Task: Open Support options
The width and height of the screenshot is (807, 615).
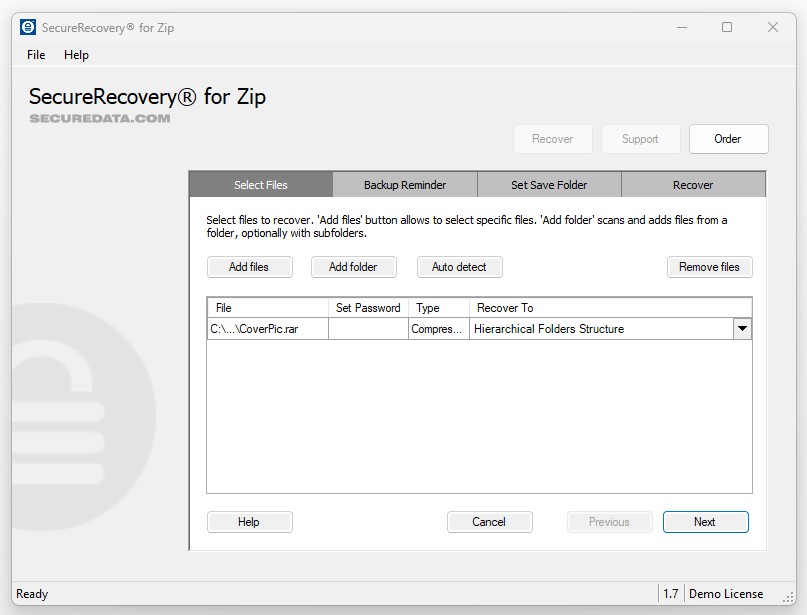Action: [640, 139]
